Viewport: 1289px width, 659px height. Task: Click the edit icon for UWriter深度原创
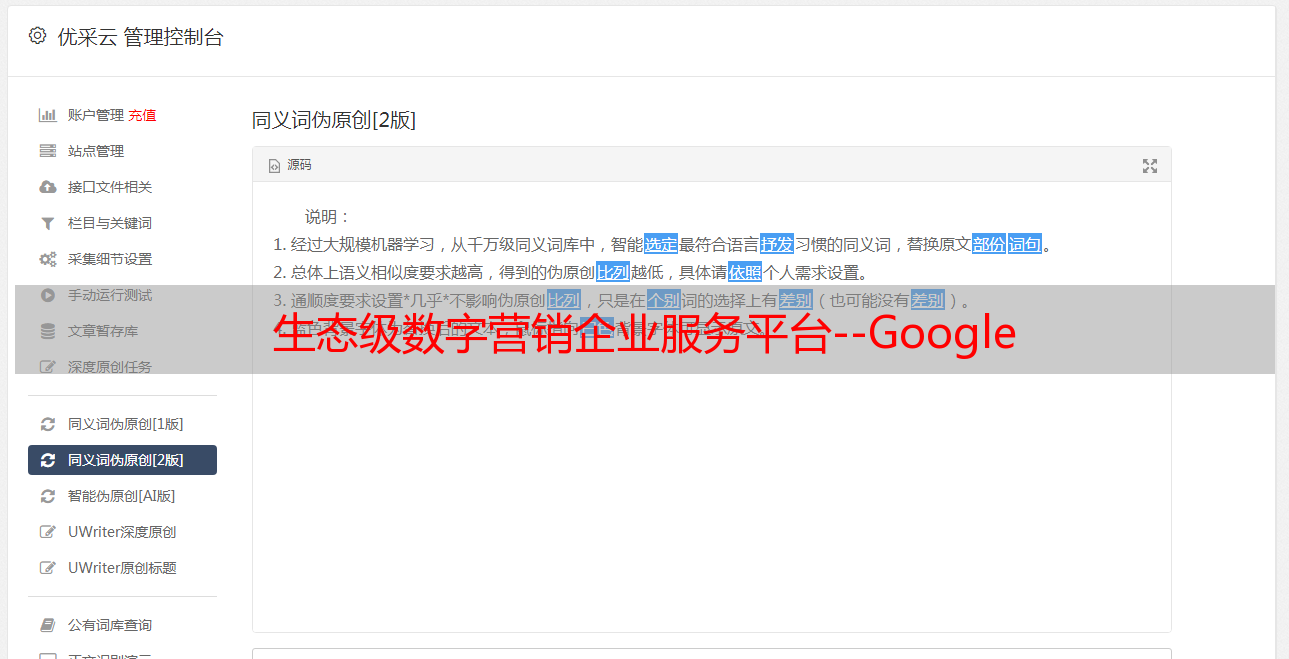click(x=47, y=532)
